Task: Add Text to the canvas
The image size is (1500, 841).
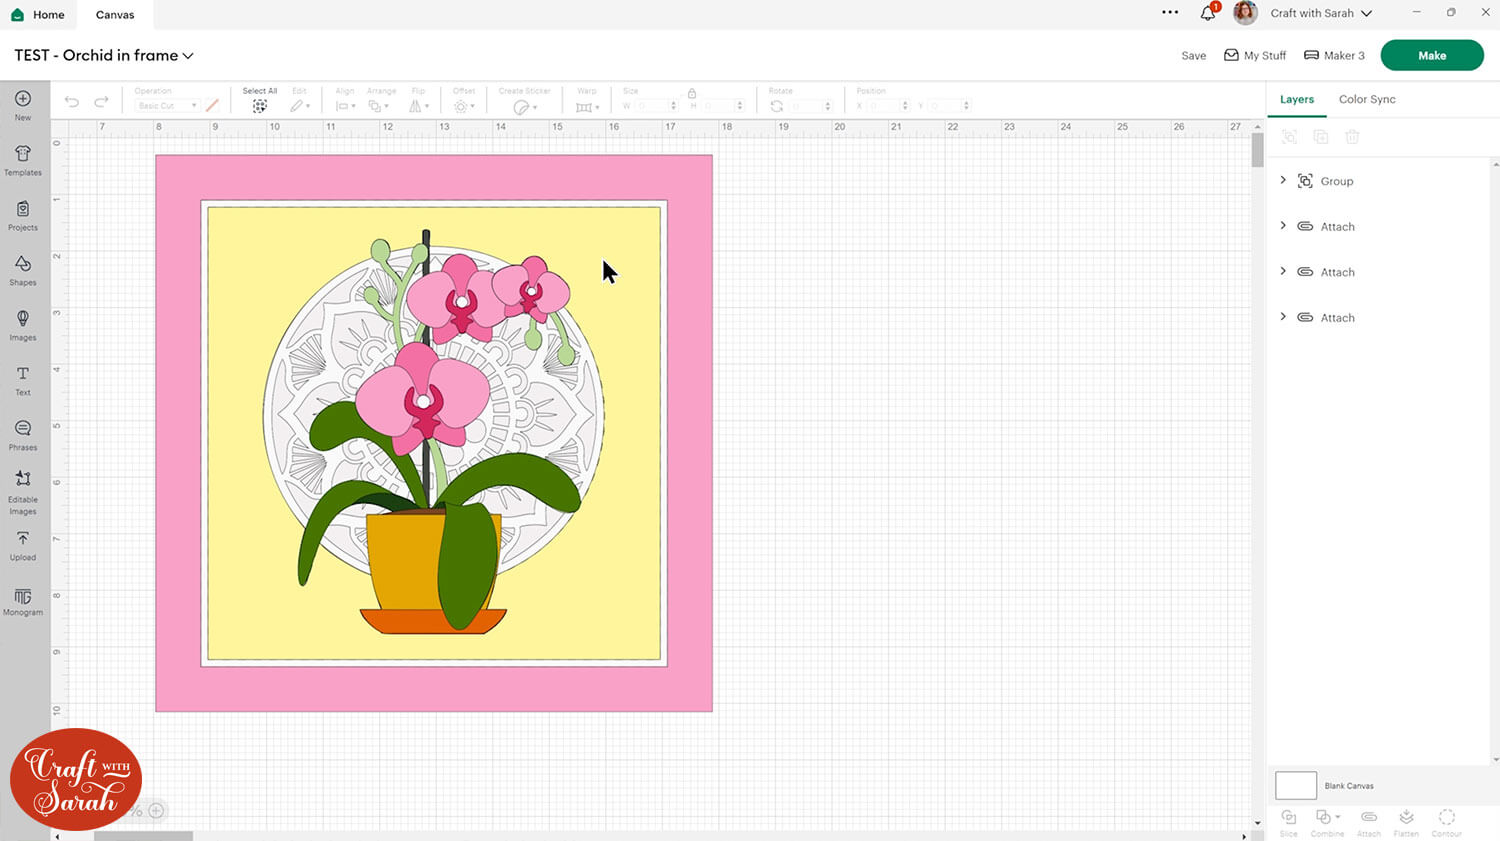Action: tap(23, 379)
